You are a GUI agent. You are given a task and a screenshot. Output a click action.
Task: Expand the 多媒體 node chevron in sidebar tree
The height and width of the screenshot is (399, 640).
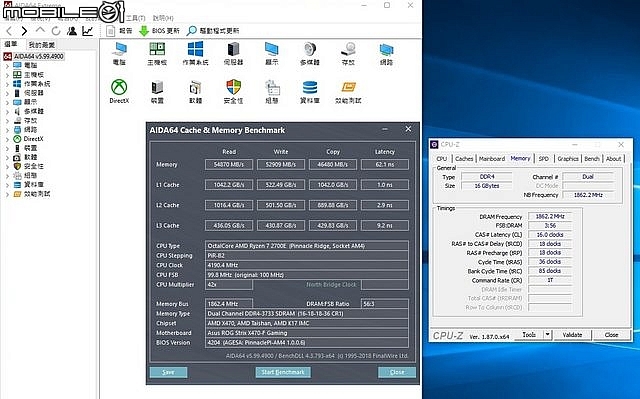7,111
